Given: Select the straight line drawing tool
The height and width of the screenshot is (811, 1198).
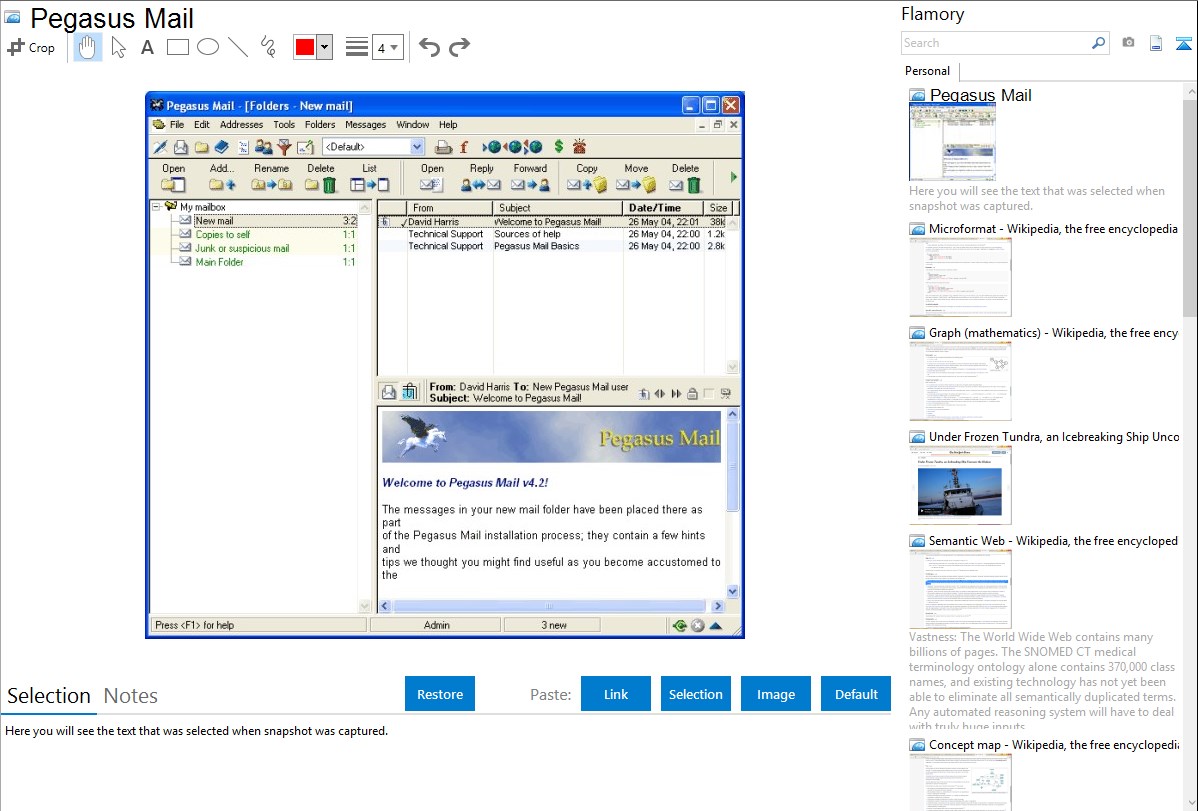Looking at the screenshot, I should coord(238,47).
